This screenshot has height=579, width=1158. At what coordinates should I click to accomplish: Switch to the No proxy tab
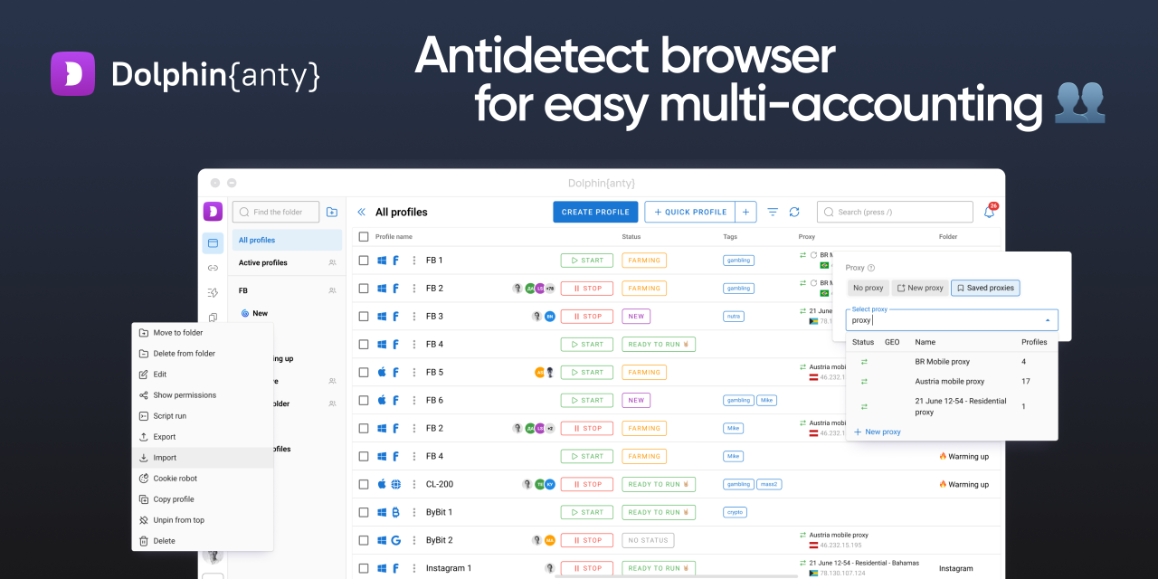click(x=868, y=288)
